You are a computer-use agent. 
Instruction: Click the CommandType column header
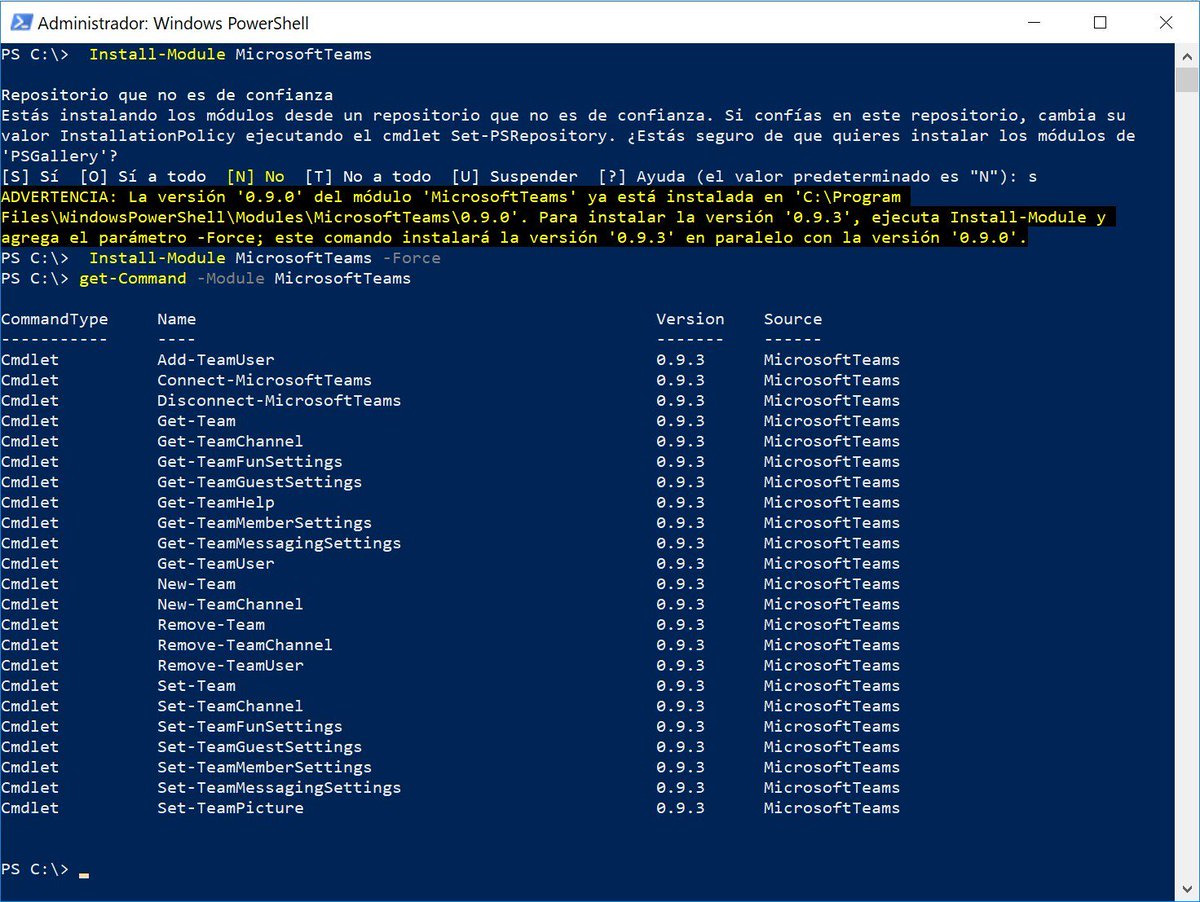tap(54, 319)
